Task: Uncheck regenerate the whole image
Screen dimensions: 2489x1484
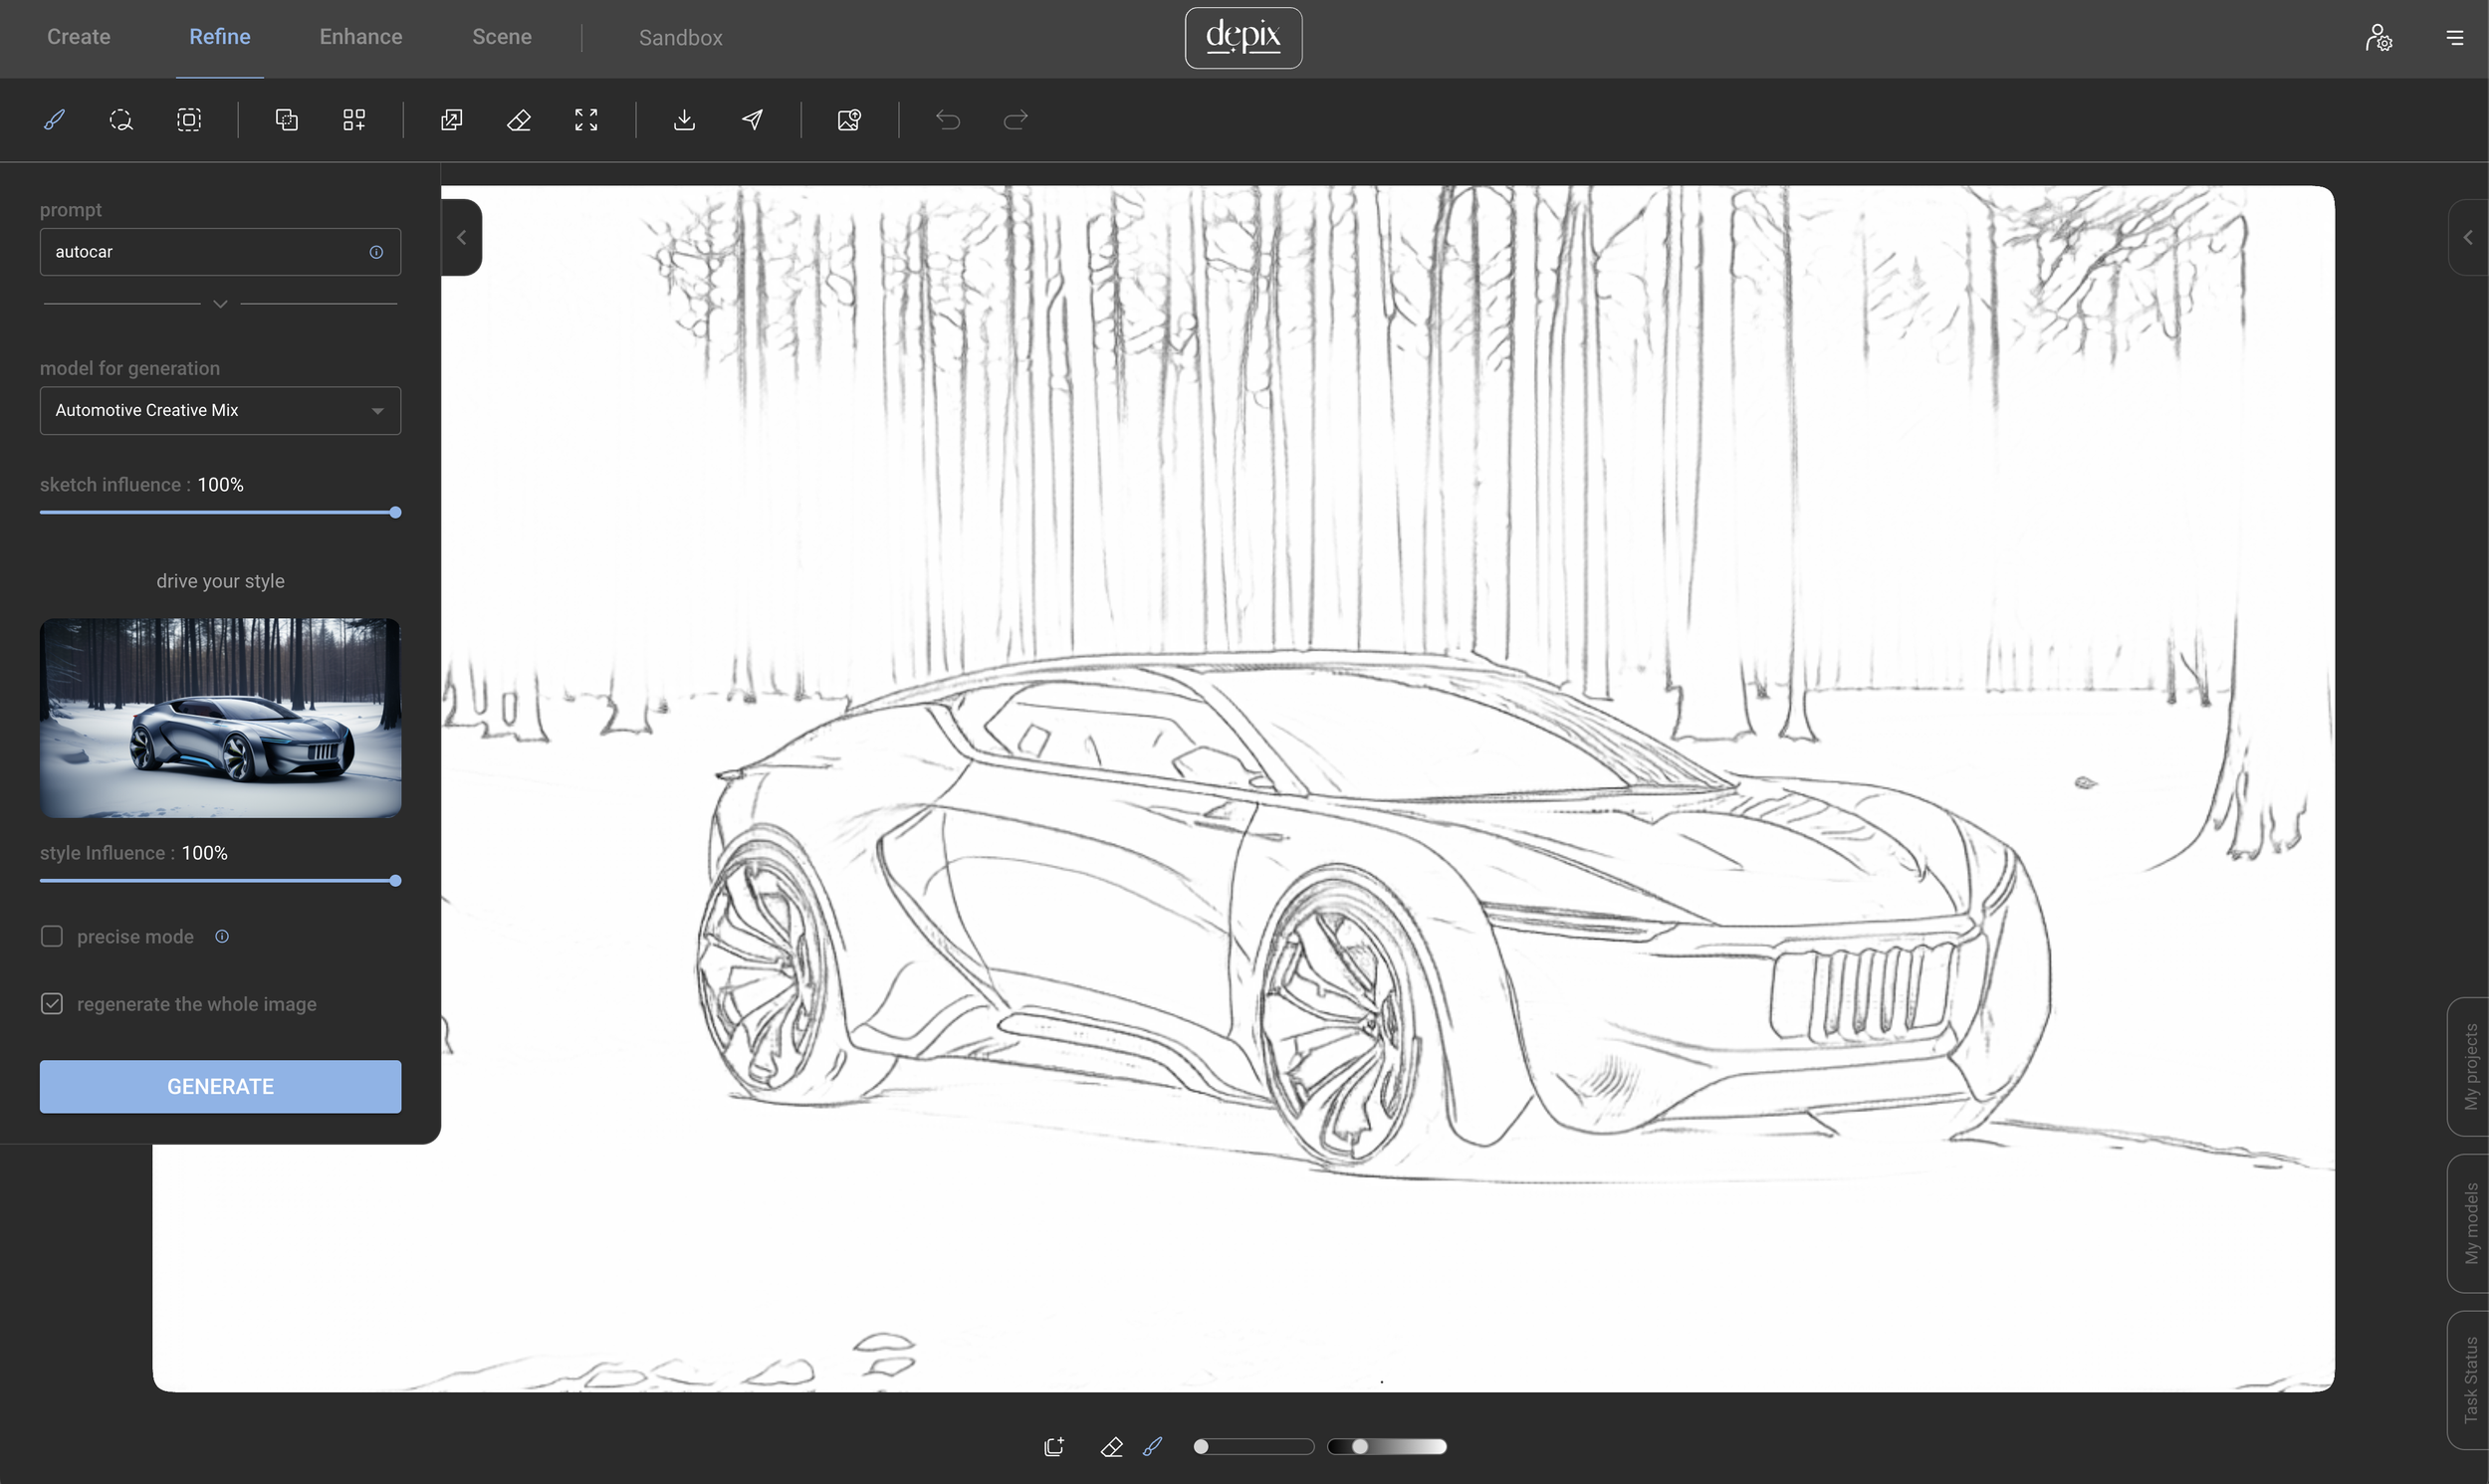Action: tap(52, 1003)
